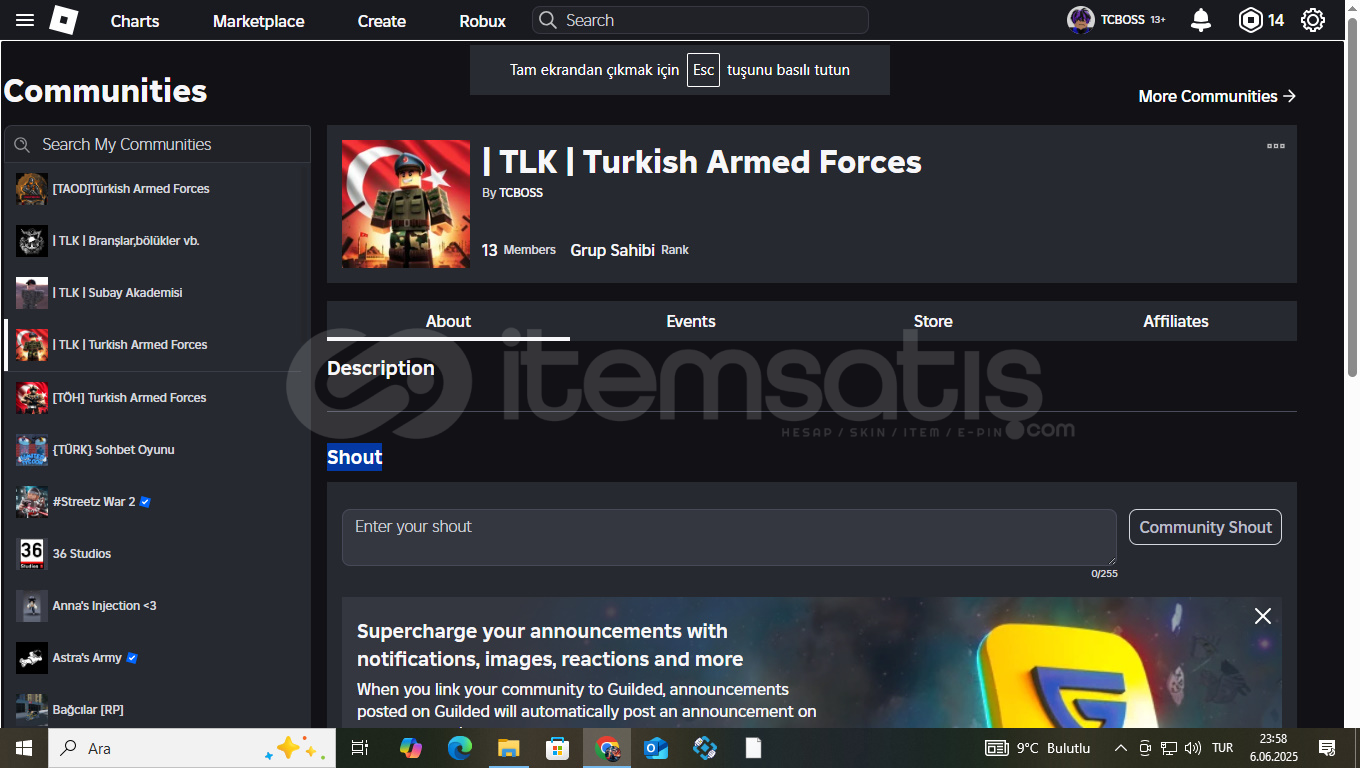Open Marketplace in top navigation

[259, 21]
